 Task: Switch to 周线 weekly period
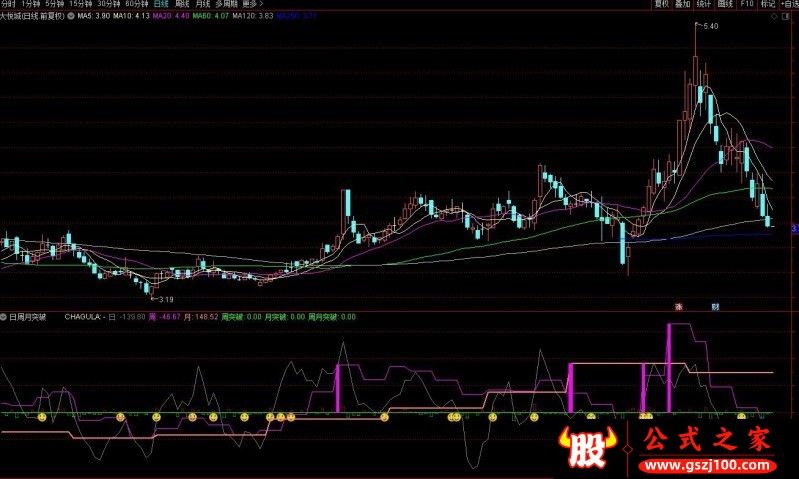184,4
